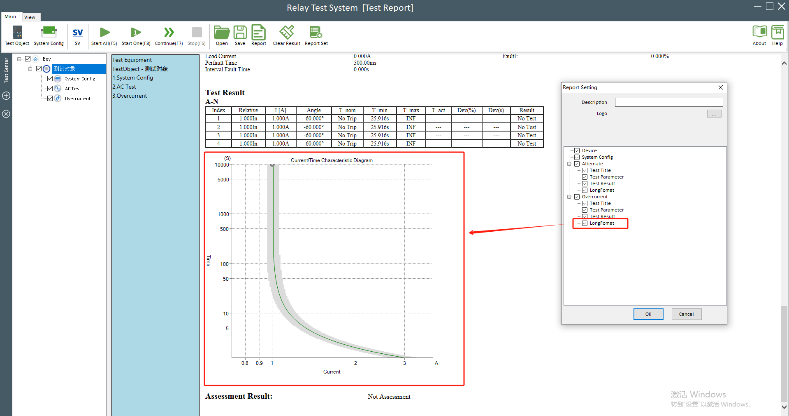Toggle System Config checkbox in Report Setting

coord(577,157)
